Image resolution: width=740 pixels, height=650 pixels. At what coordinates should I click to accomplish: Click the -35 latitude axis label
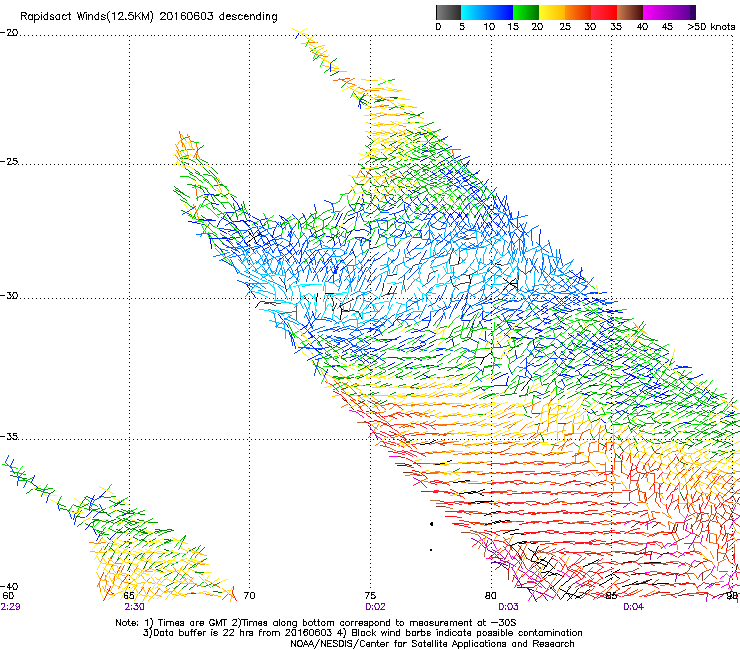[9, 436]
